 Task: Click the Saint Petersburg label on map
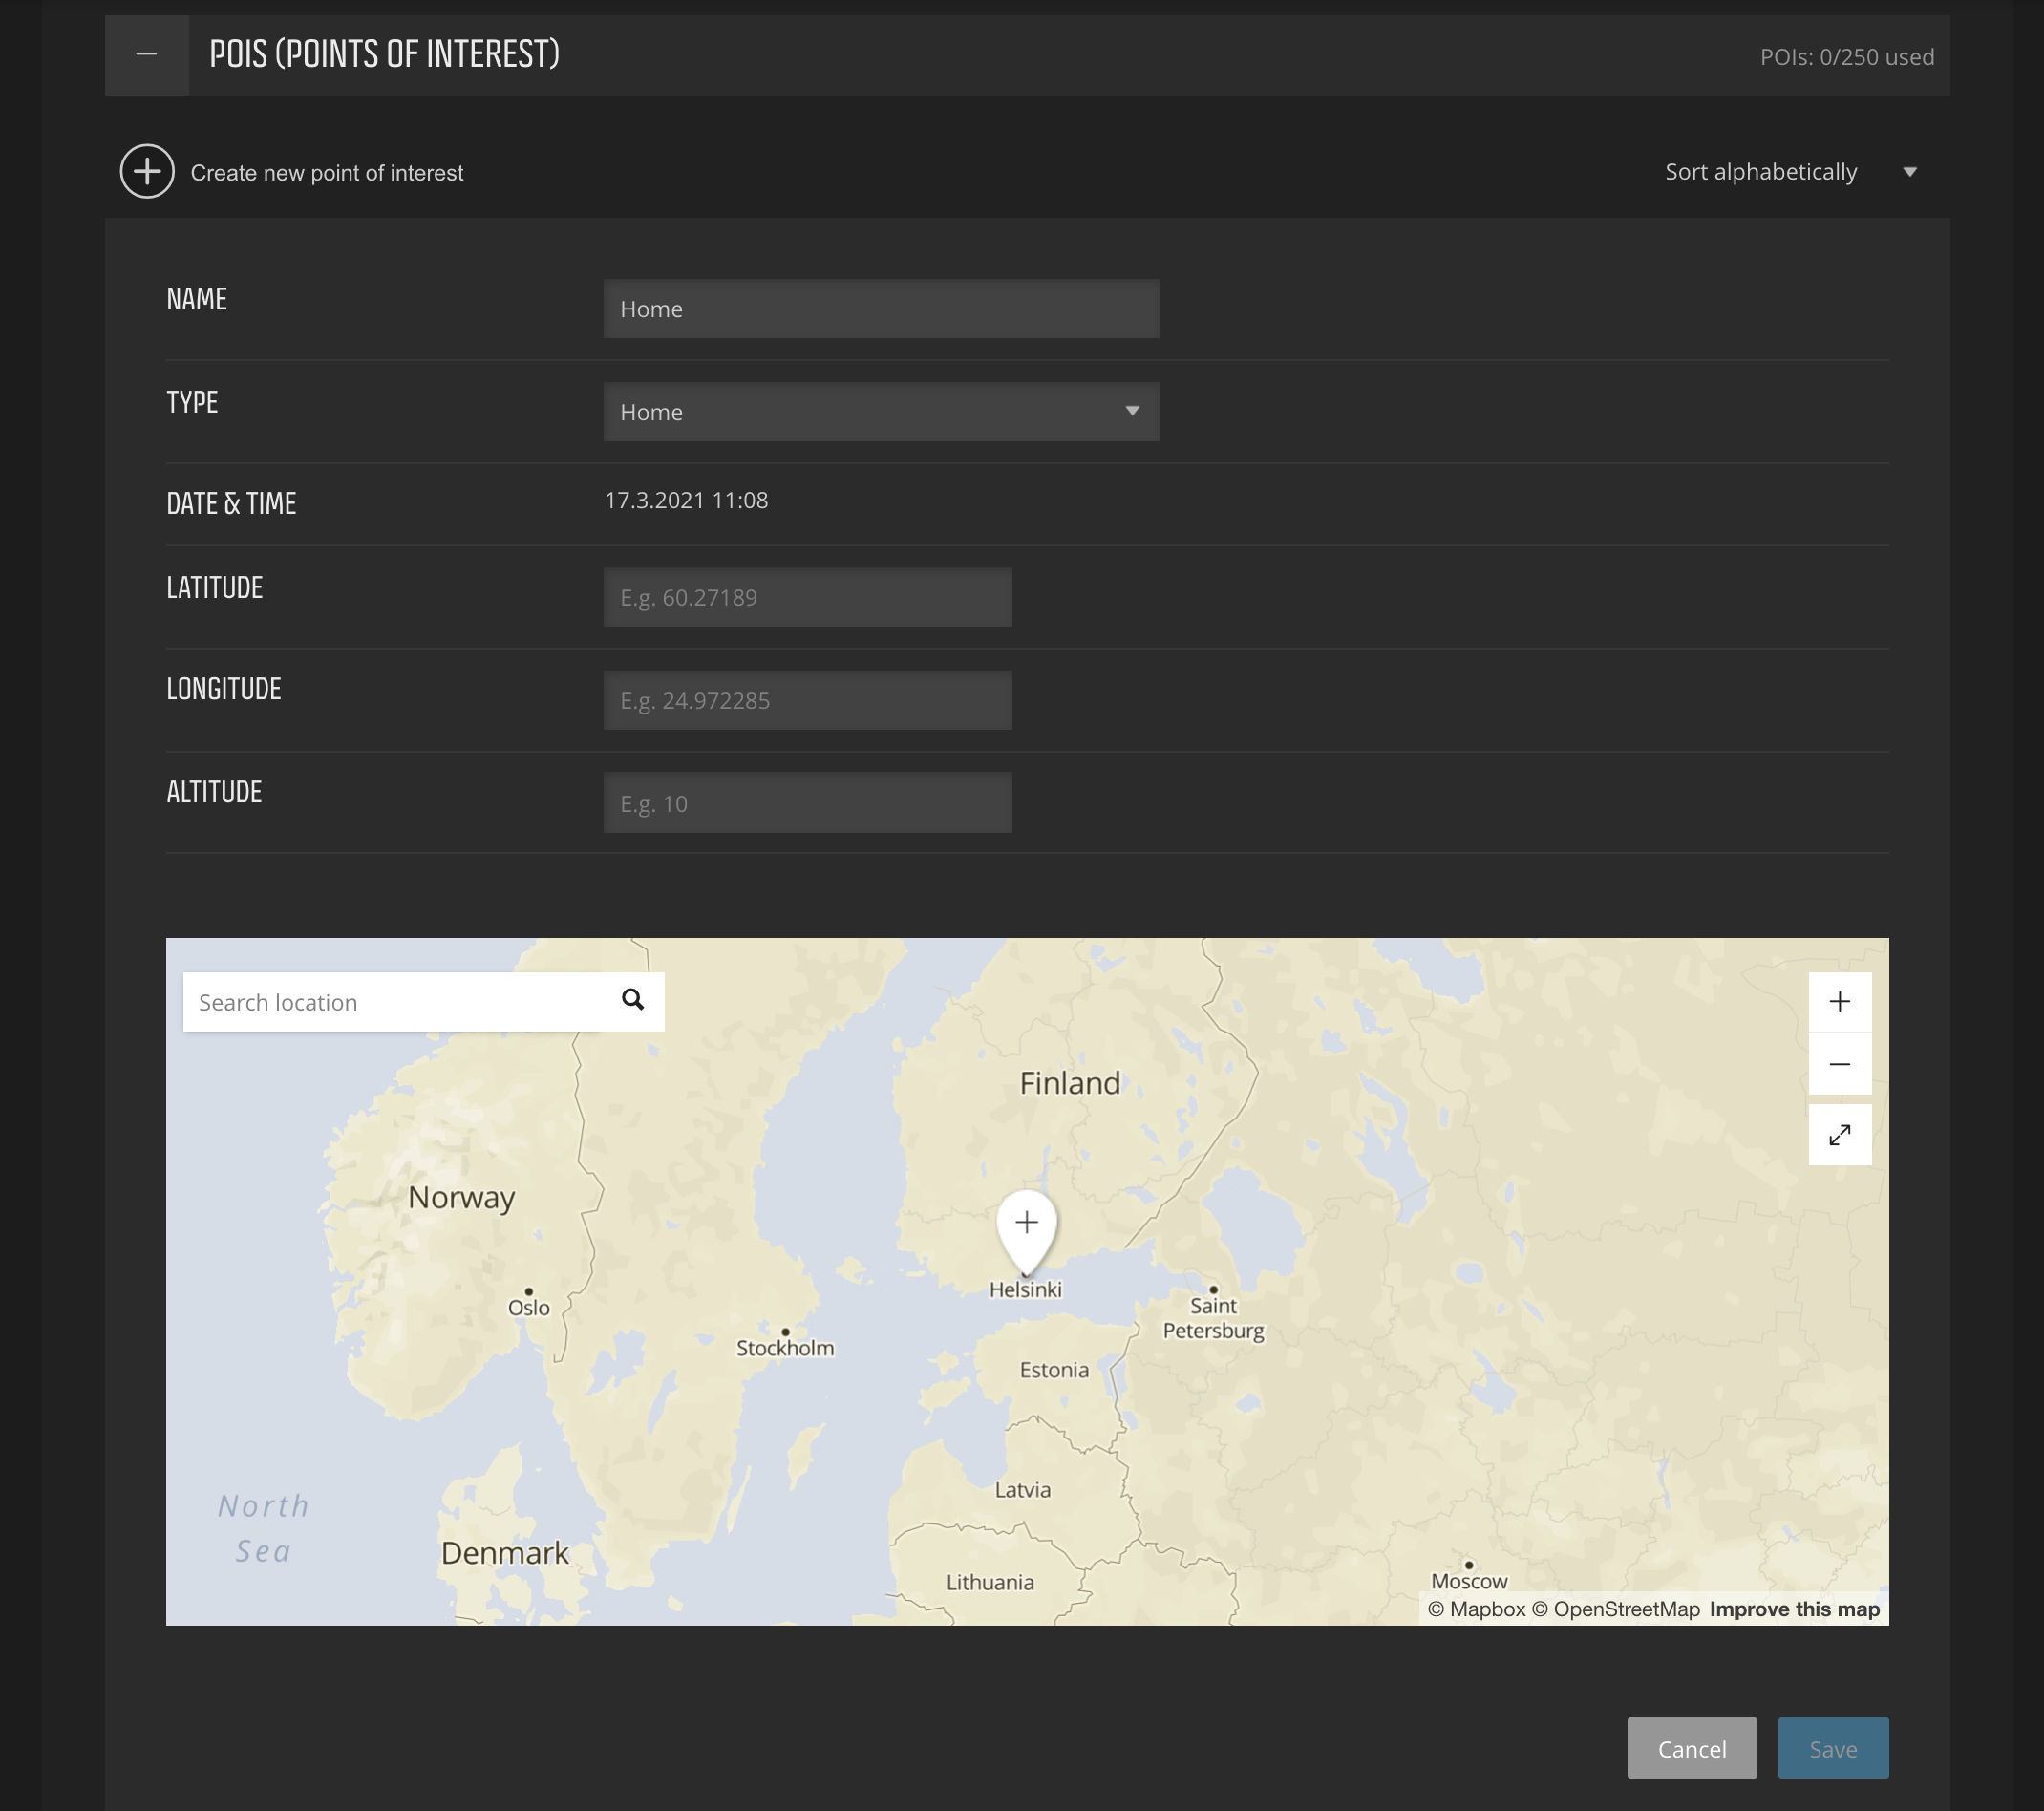(x=1213, y=1318)
